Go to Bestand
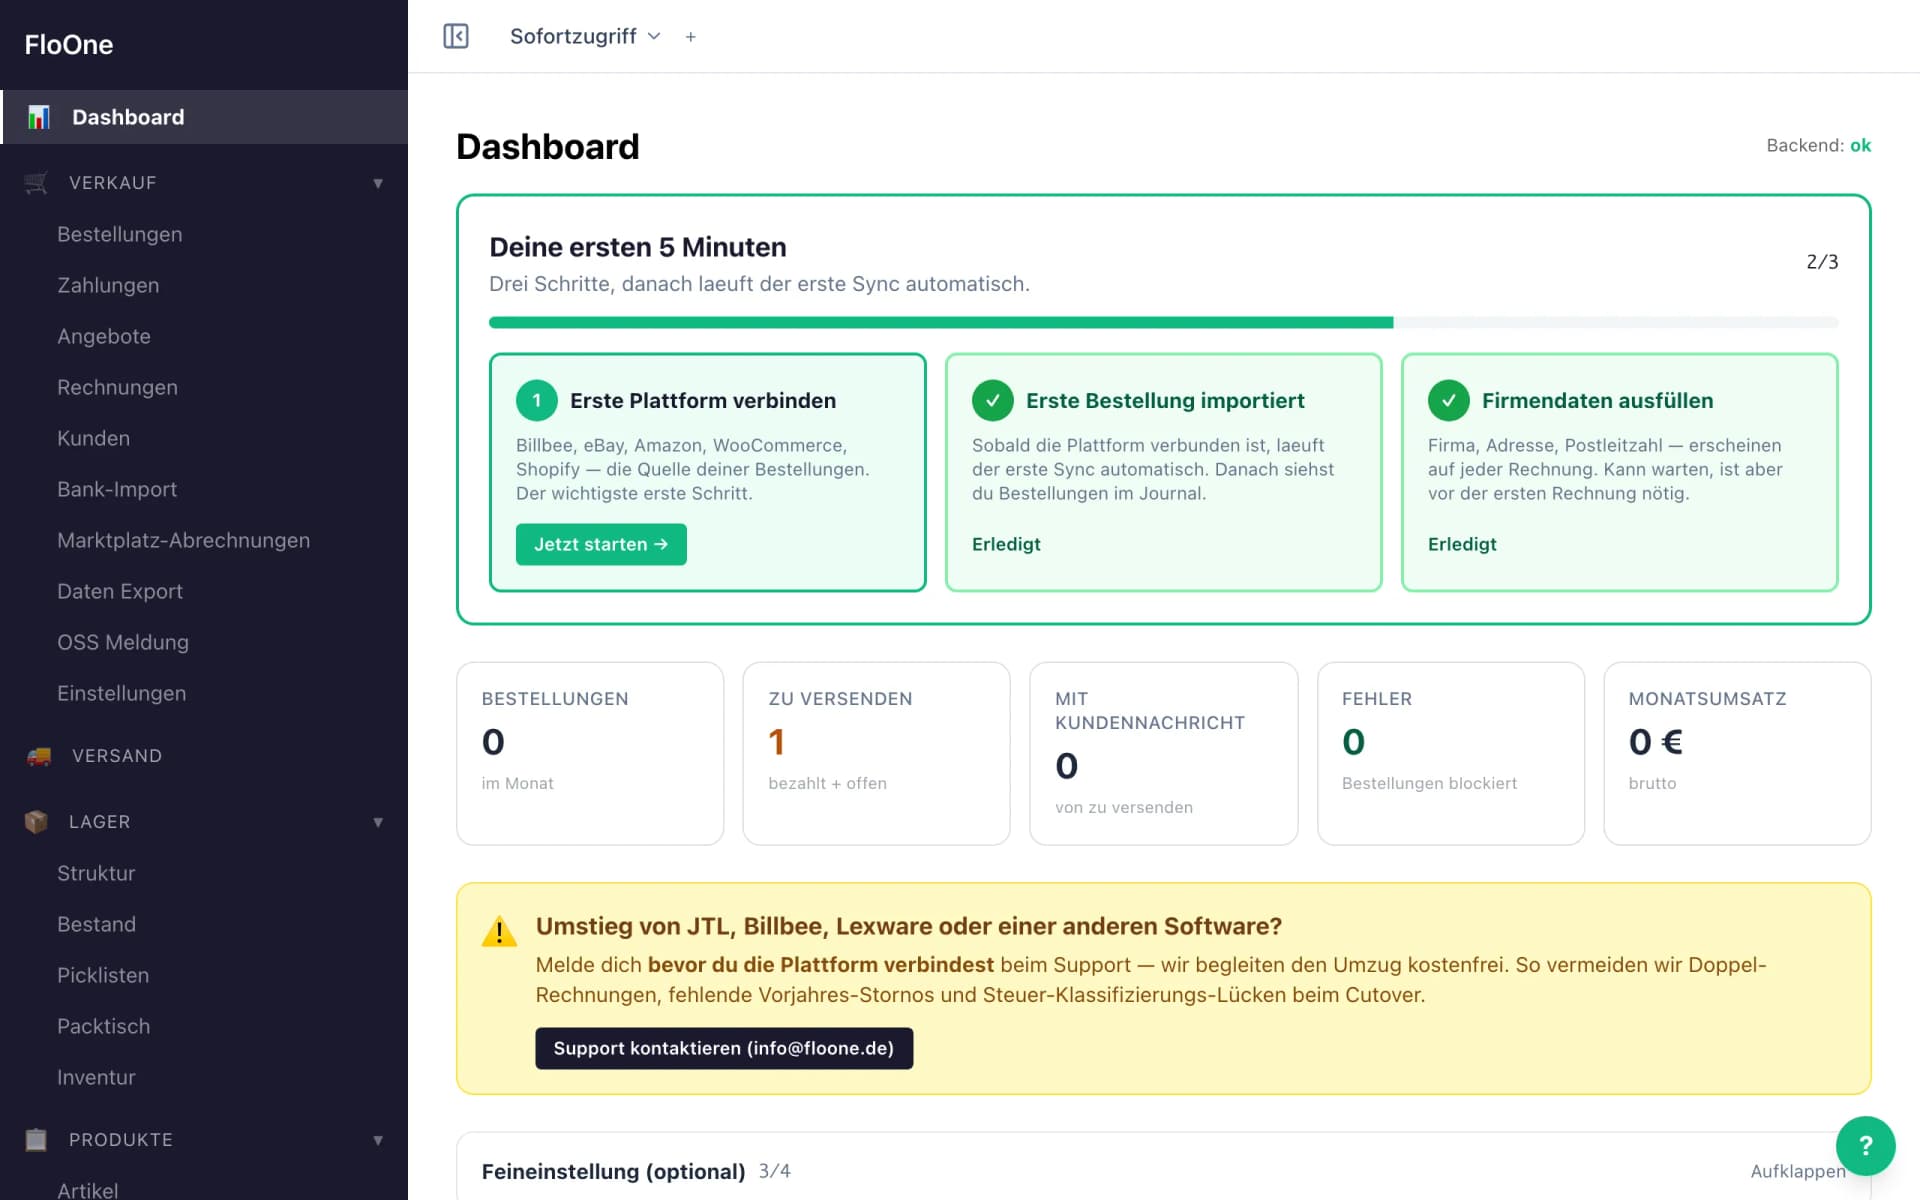 coord(96,924)
